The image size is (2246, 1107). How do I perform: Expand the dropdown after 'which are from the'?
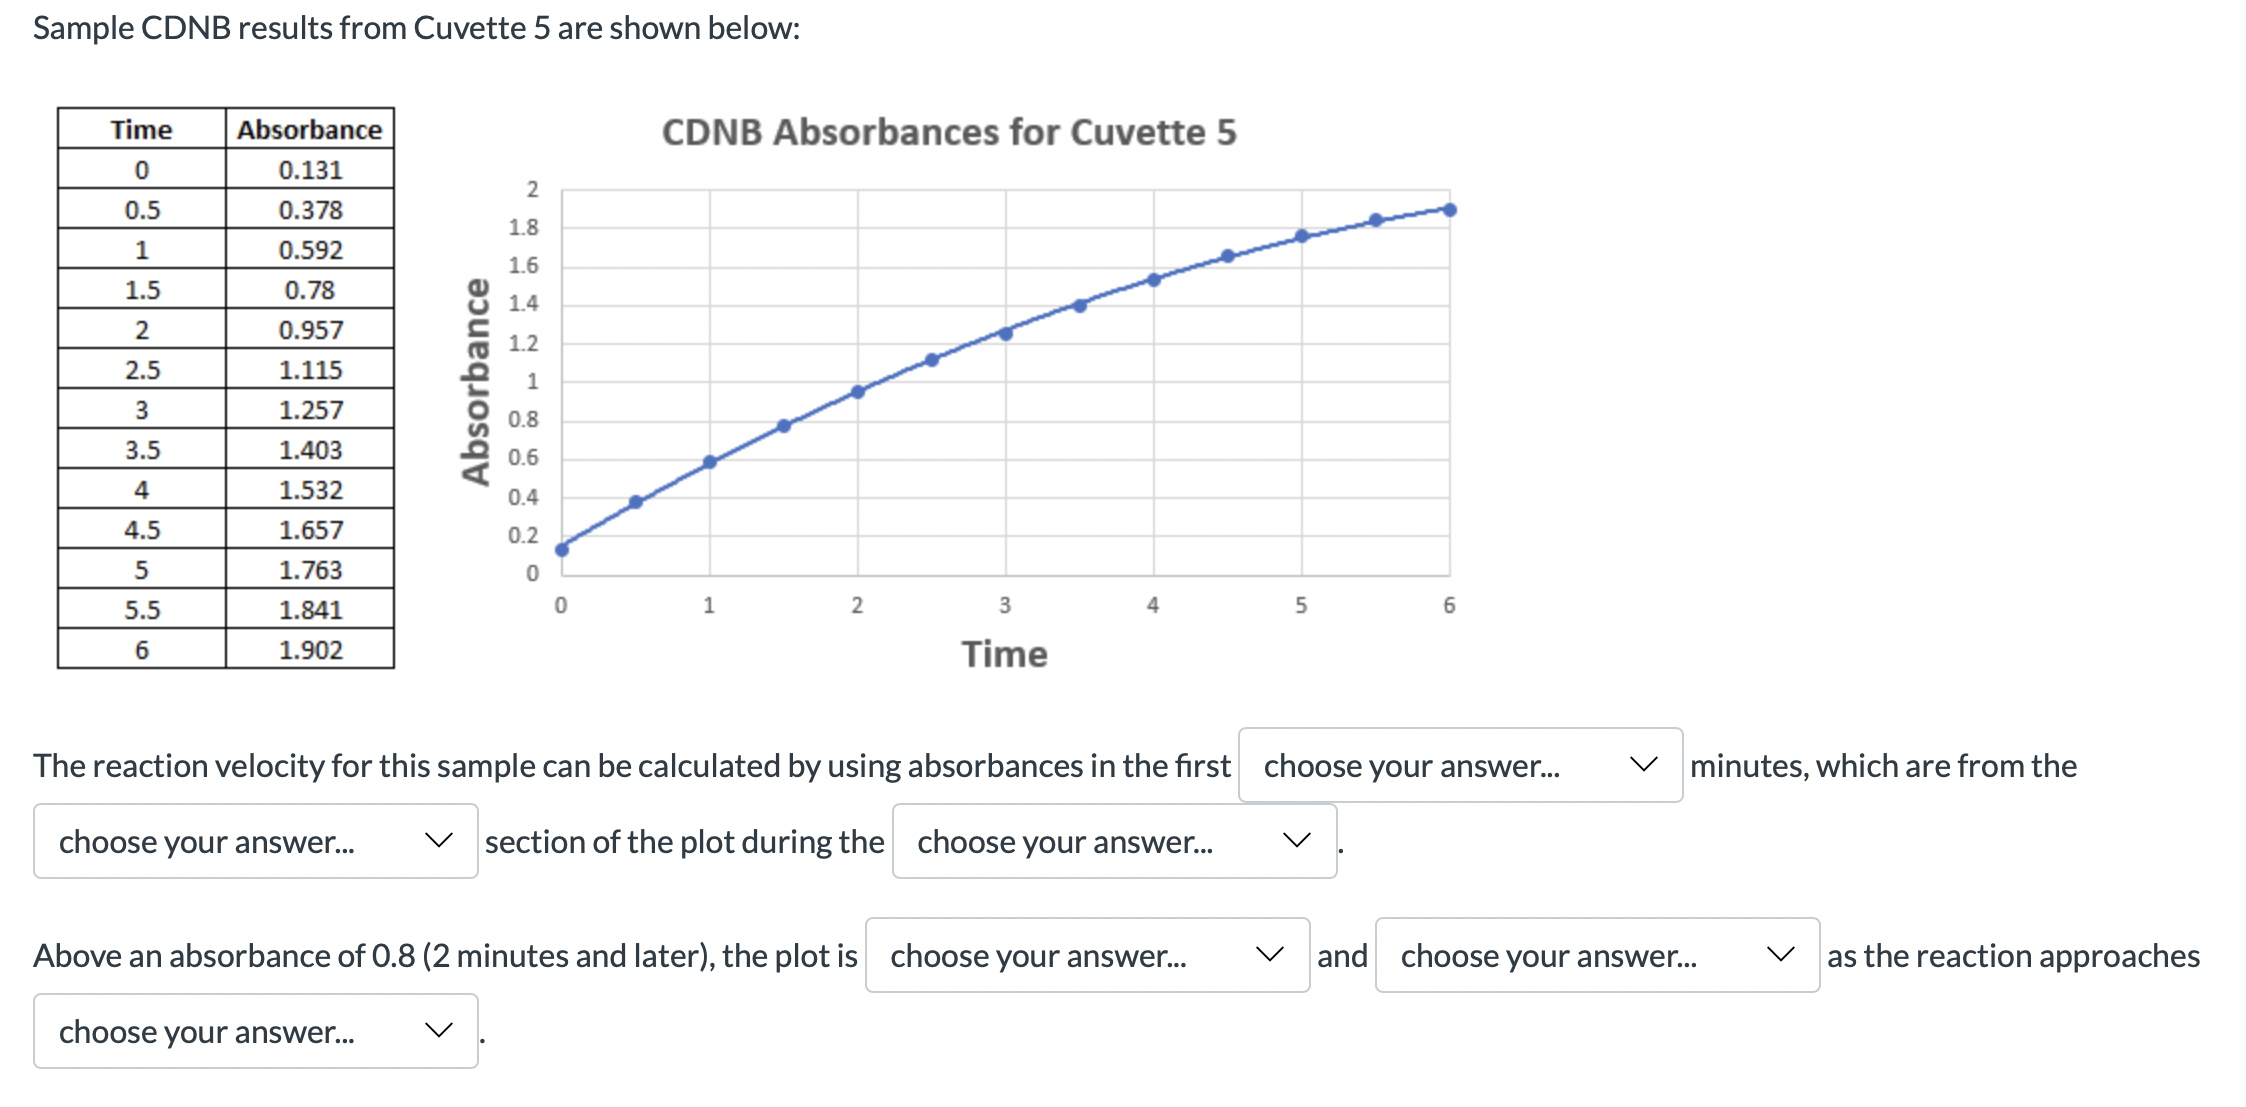coord(255,841)
